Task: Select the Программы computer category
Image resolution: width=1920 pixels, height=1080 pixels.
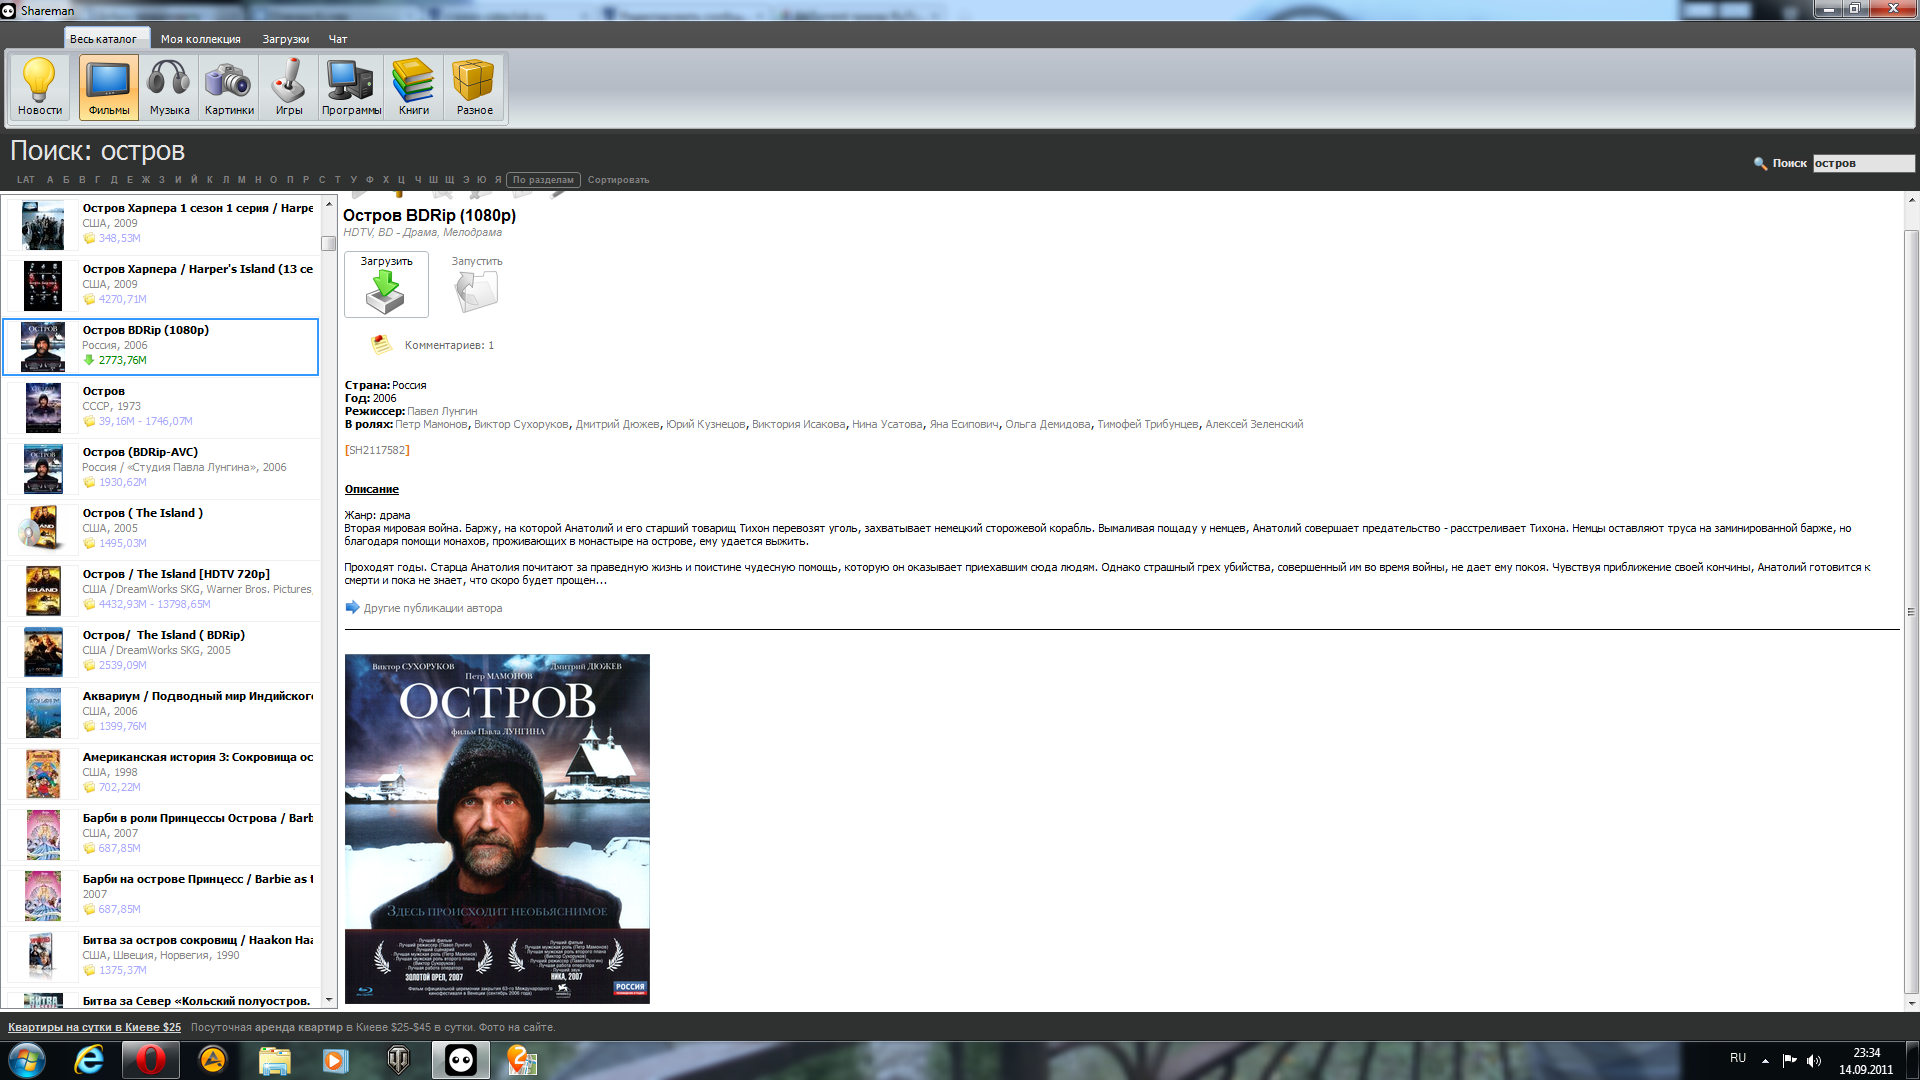Action: (x=351, y=87)
